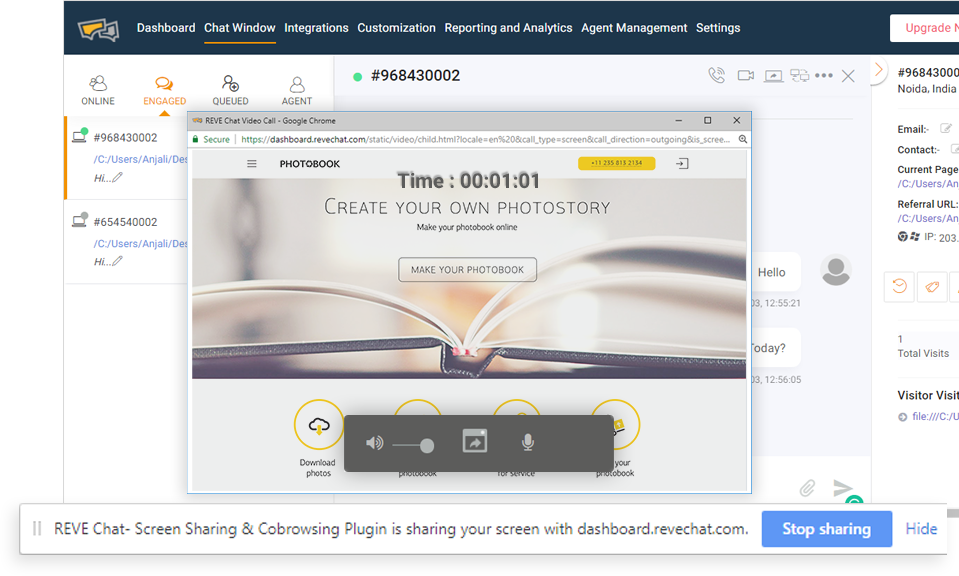Click the REVE Chat logo
The width and height of the screenshot is (959, 576).
(98, 29)
